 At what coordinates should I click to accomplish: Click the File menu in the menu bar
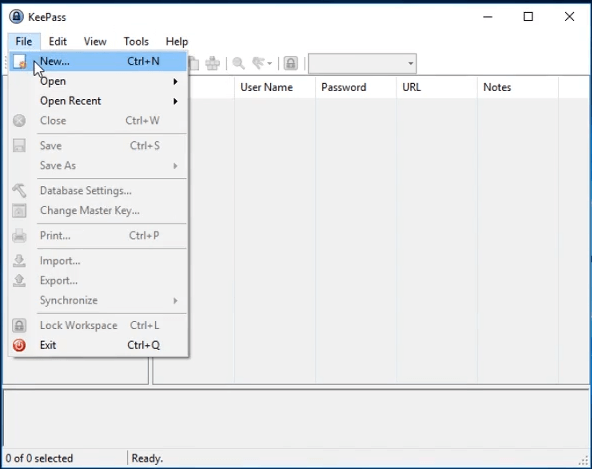pyautogui.click(x=24, y=41)
